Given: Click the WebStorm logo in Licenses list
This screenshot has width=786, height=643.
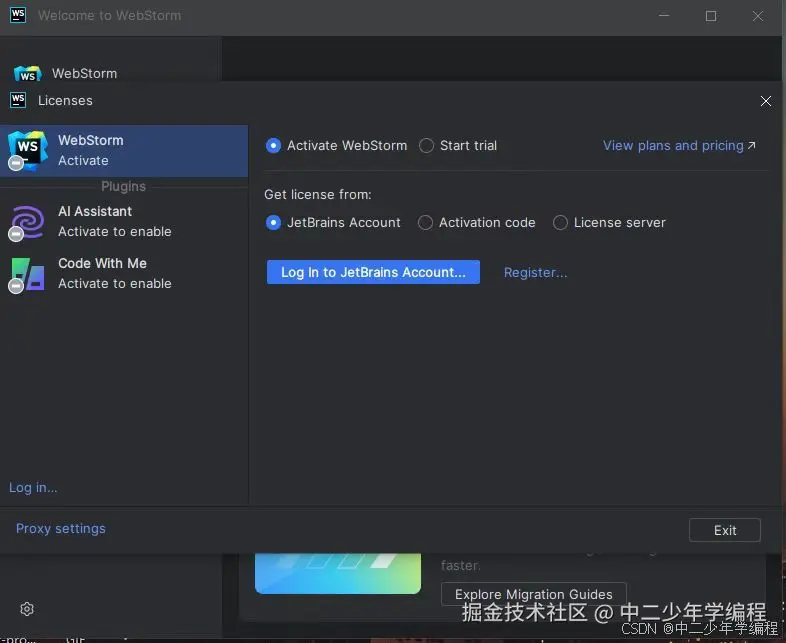Looking at the screenshot, I should click(x=28, y=149).
